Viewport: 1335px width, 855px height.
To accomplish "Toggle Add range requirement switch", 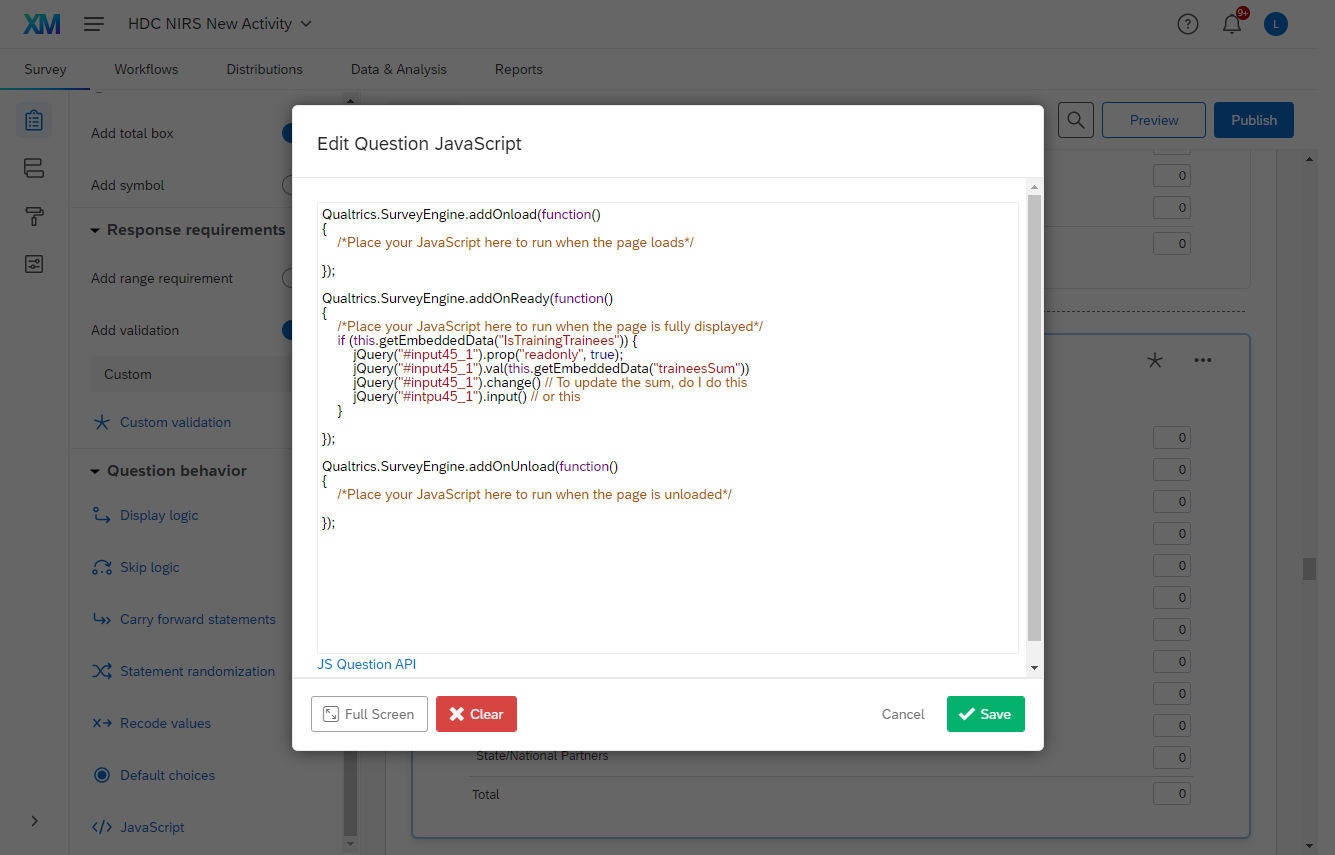I will [x=288, y=278].
